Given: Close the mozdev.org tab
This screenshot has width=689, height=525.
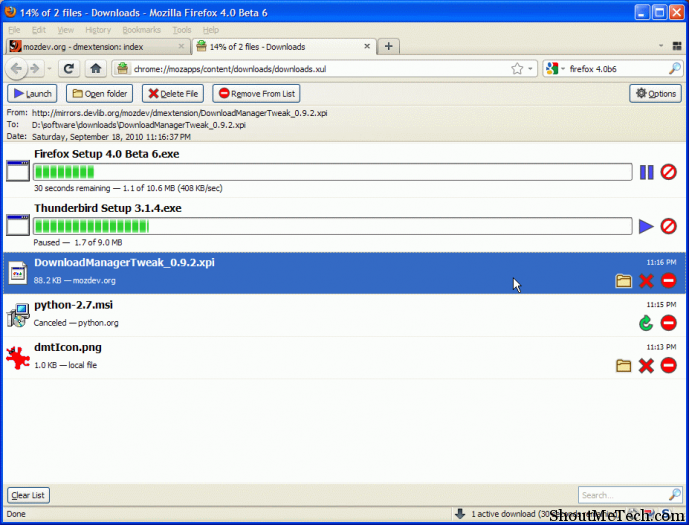Looking at the screenshot, I should 181,46.
